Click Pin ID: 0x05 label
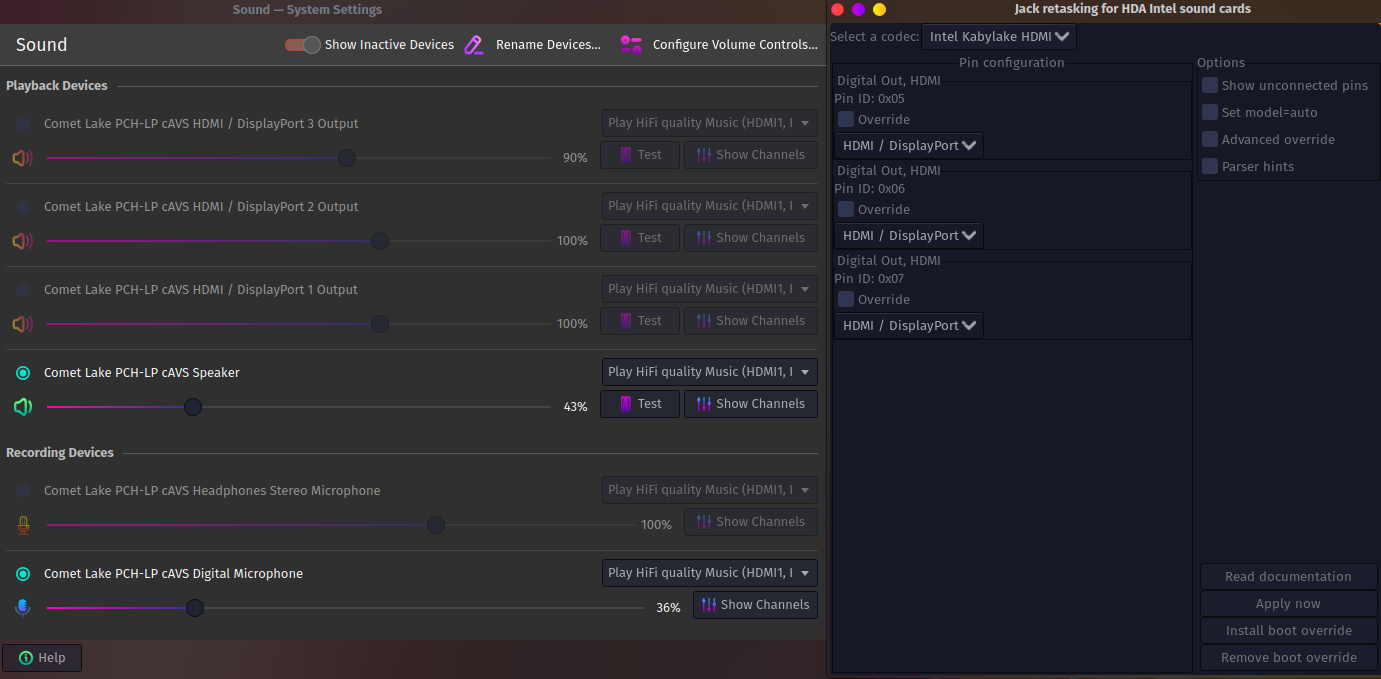Viewport: 1381px width, 679px height. pyautogui.click(x=869, y=99)
